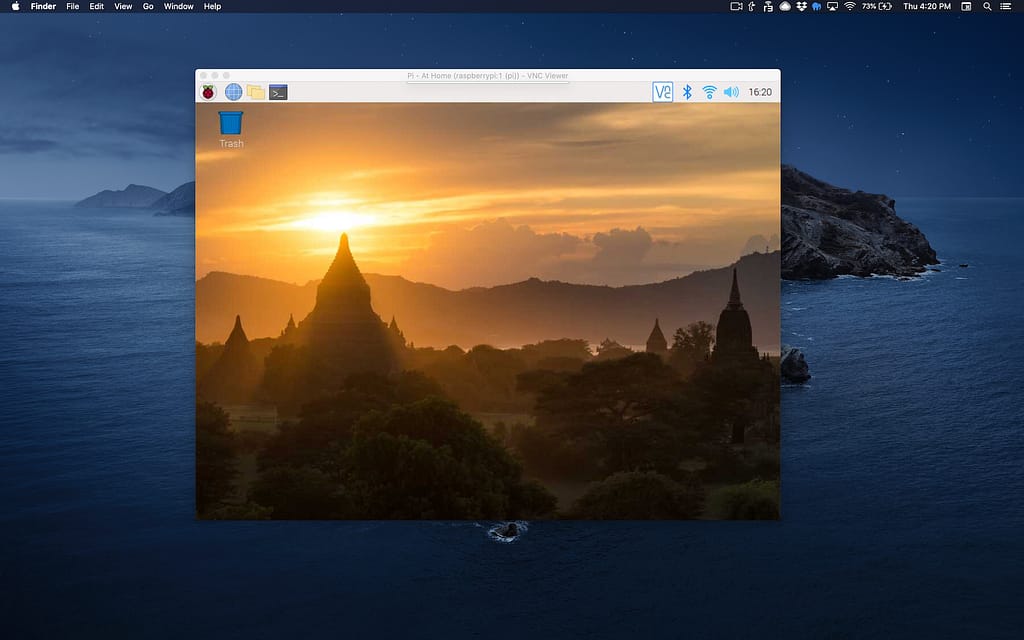Open the Pi Bluetooth tray menu
Image resolution: width=1024 pixels, height=640 pixels.
pyautogui.click(x=687, y=92)
